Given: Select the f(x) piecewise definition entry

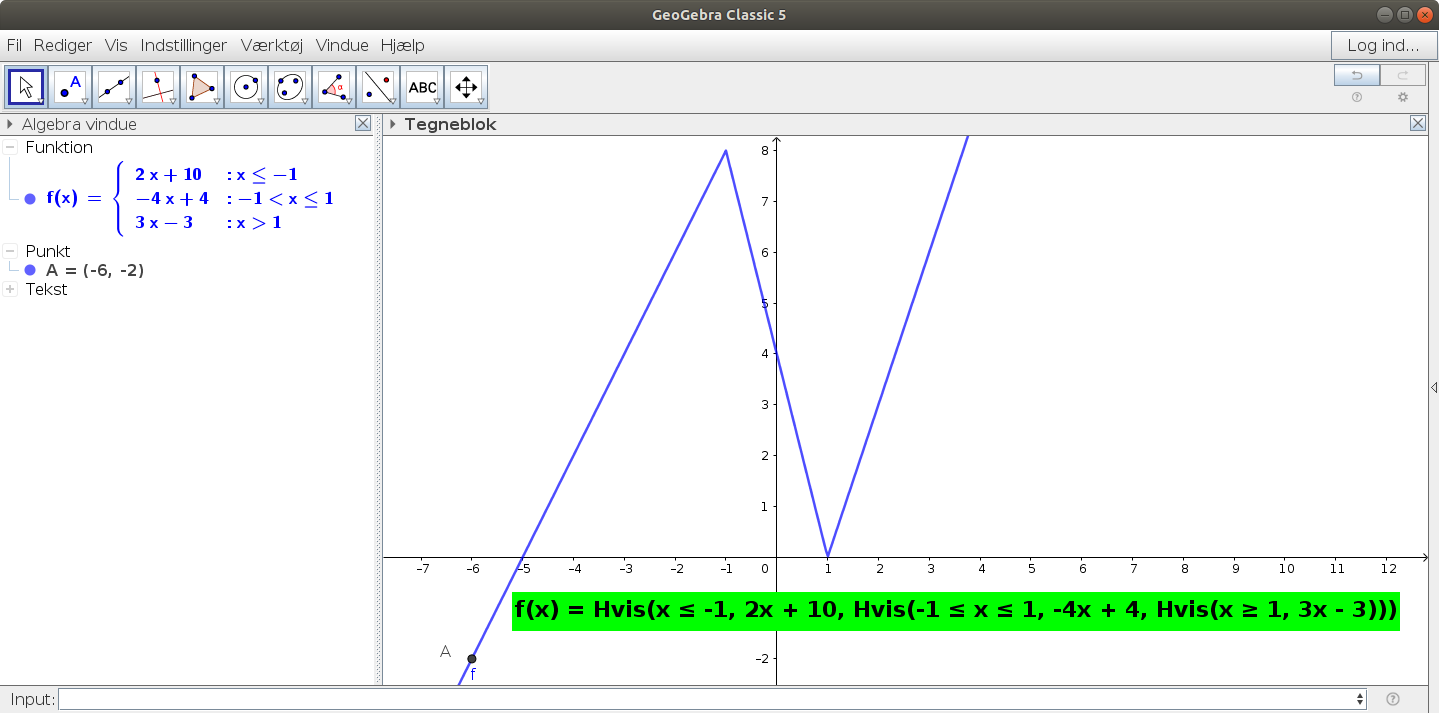Looking at the screenshot, I should point(190,198).
